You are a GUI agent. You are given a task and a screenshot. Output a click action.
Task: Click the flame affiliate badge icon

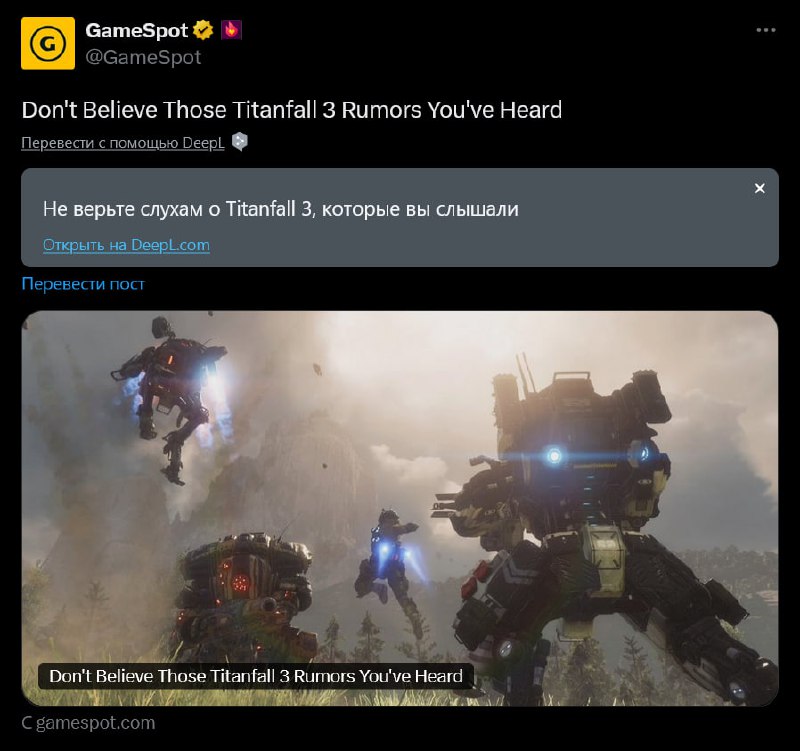(231, 30)
